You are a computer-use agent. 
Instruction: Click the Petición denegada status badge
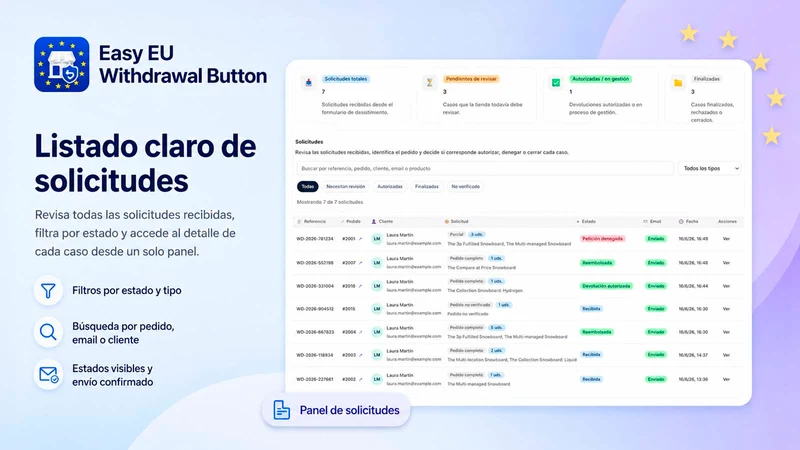(x=603, y=239)
